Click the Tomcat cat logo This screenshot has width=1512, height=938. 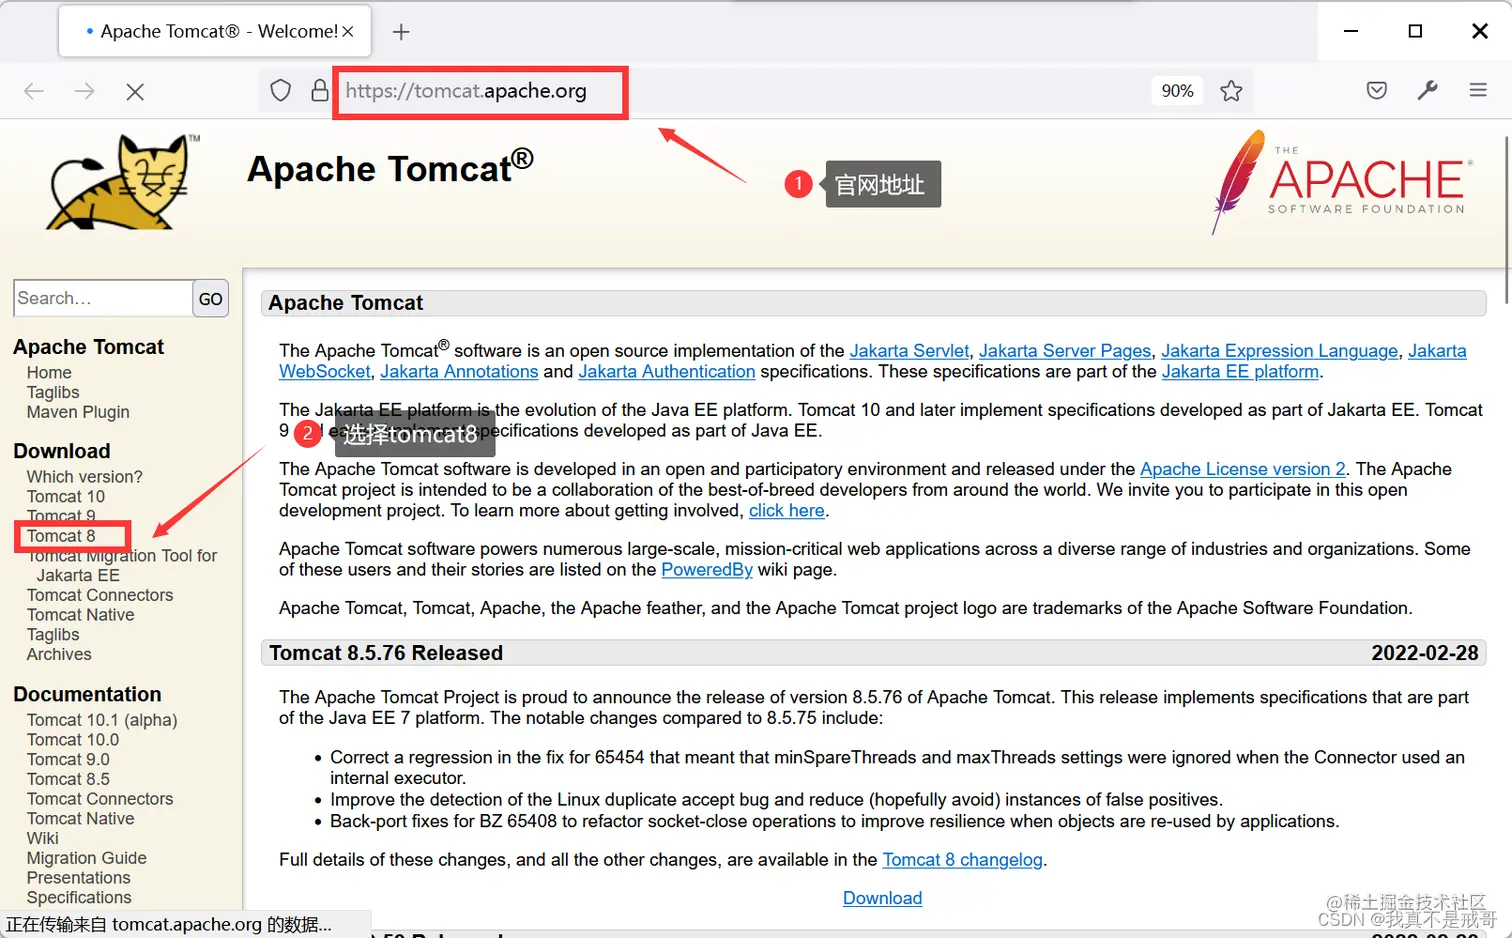[x=122, y=182]
